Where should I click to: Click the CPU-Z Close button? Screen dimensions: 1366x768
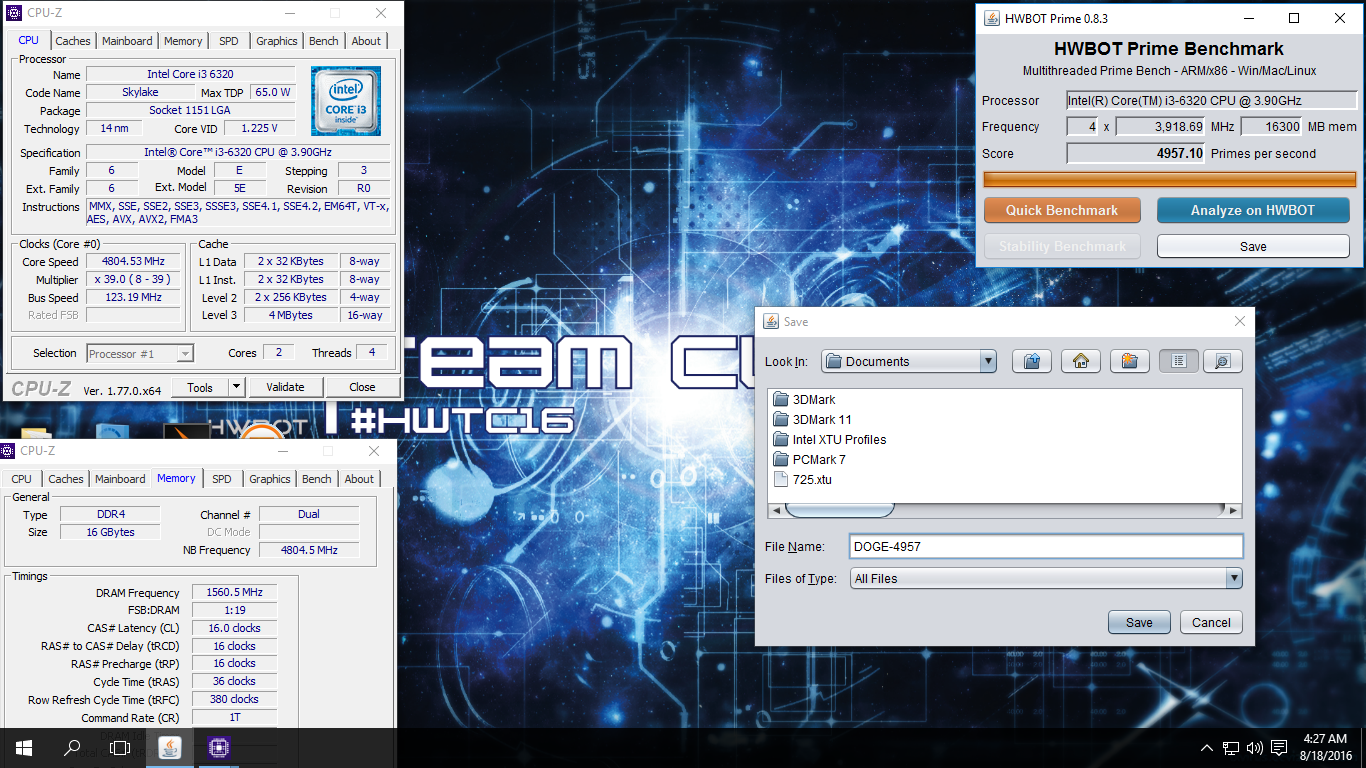[x=362, y=387]
